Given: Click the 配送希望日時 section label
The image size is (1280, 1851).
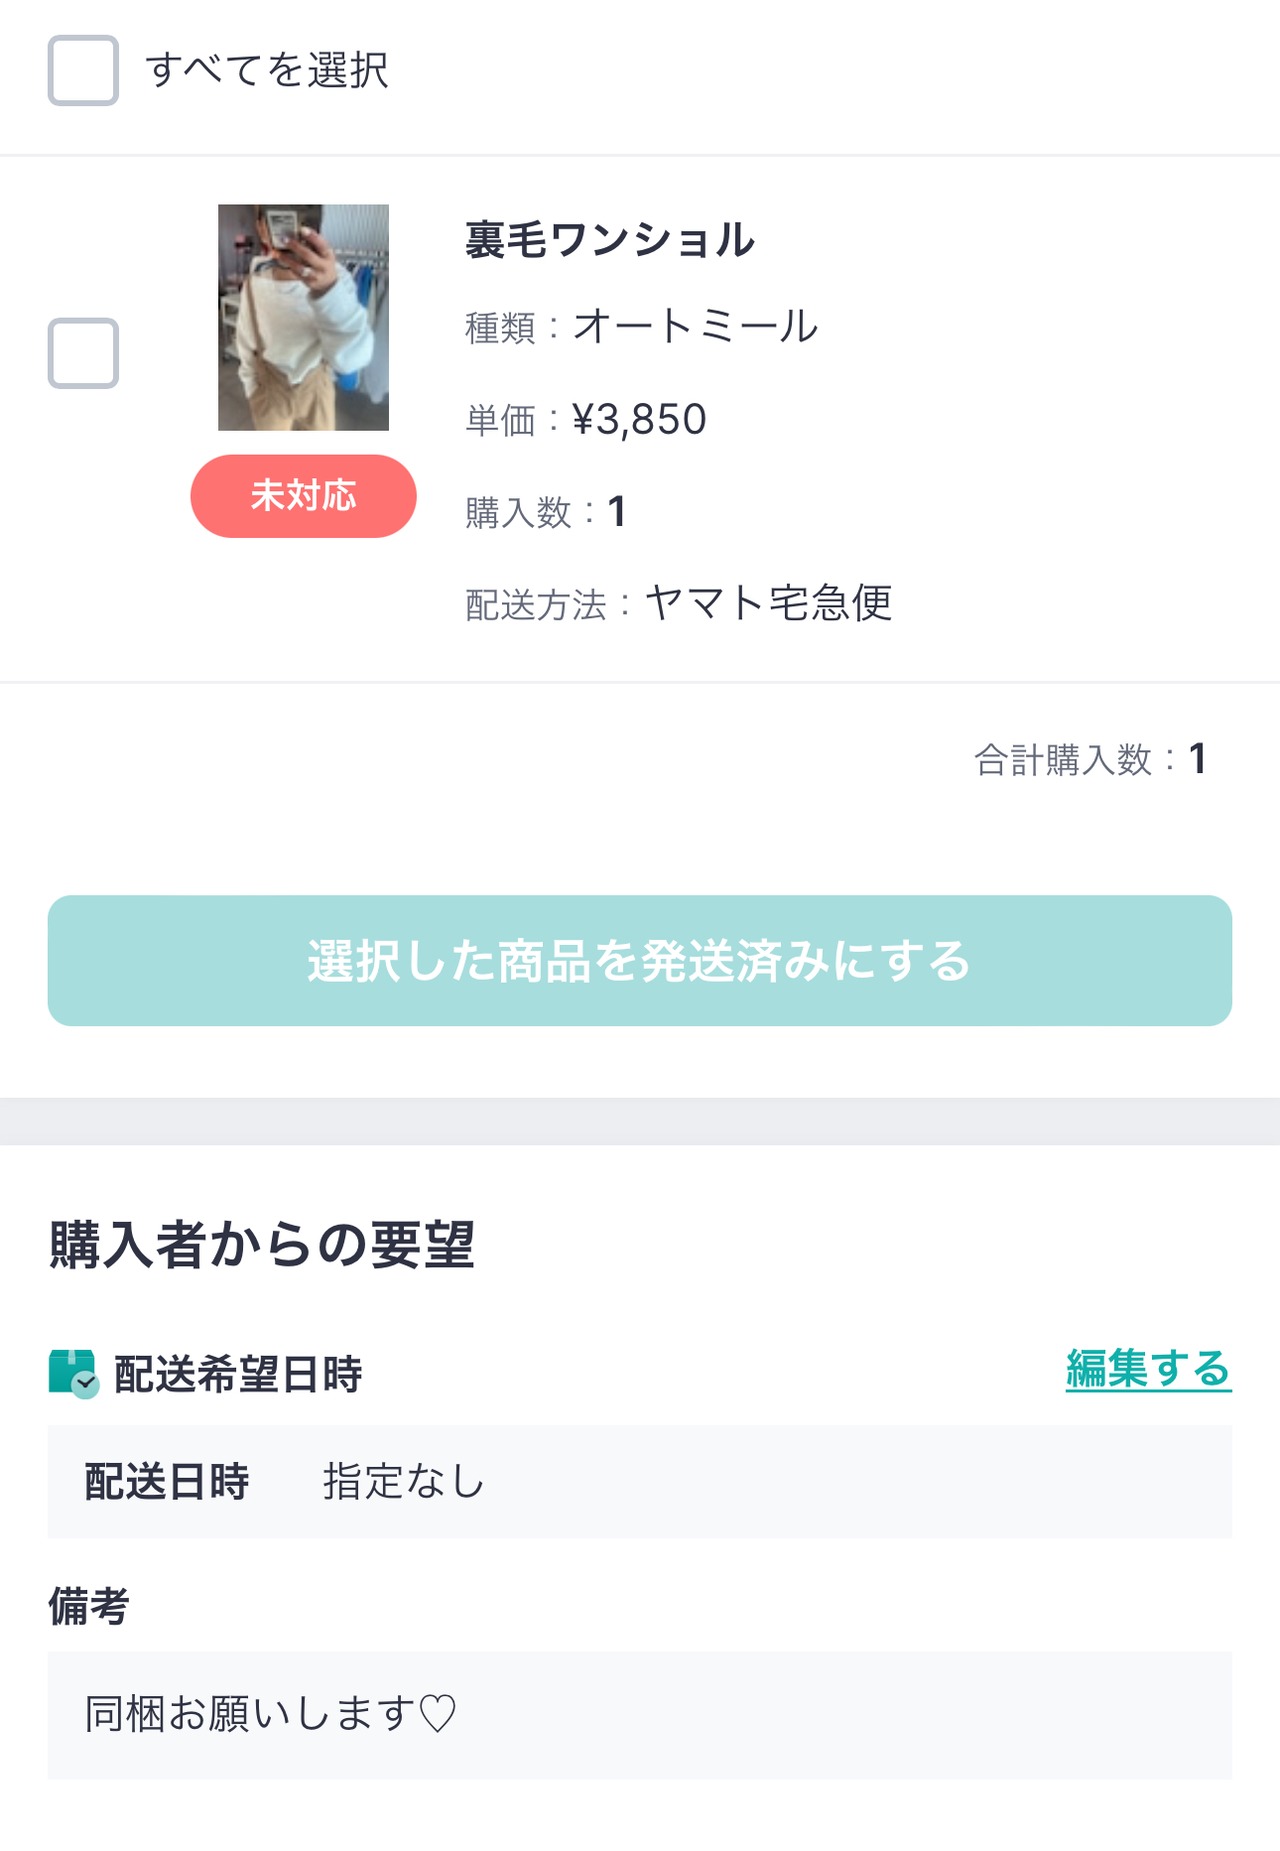Looking at the screenshot, I should (238, 1374).
